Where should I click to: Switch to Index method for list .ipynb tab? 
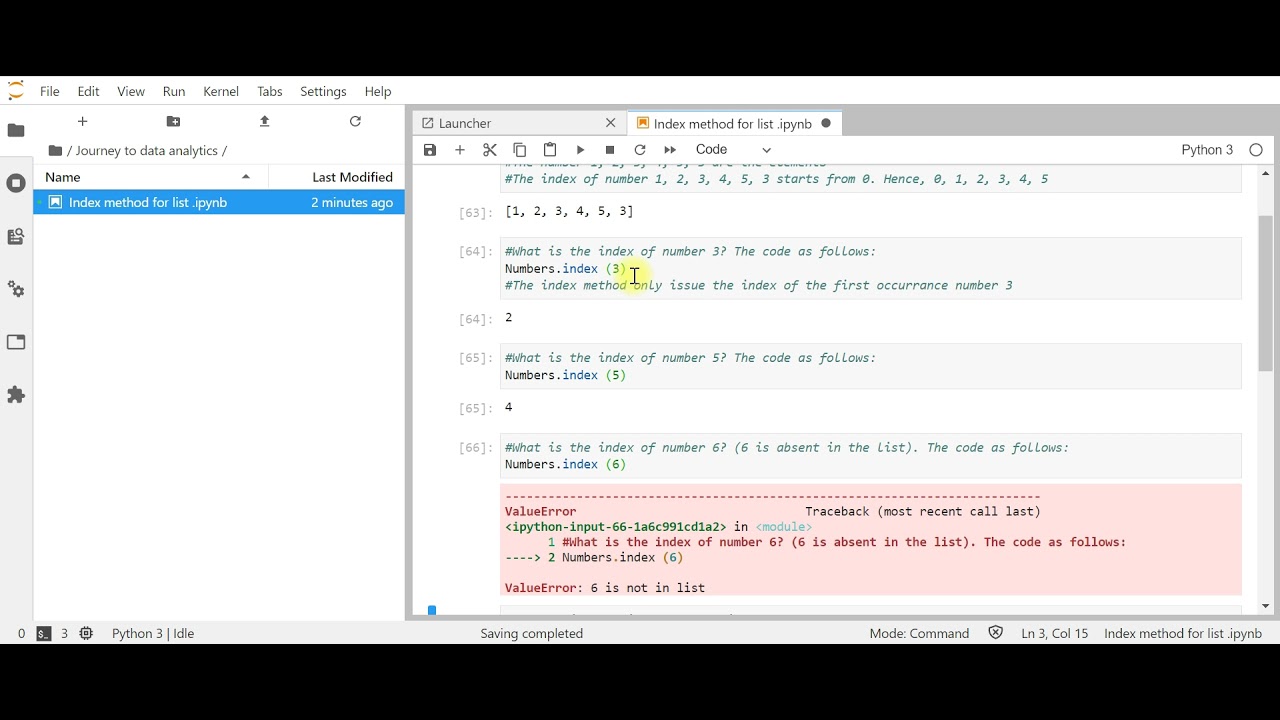(x=734, y=123)
